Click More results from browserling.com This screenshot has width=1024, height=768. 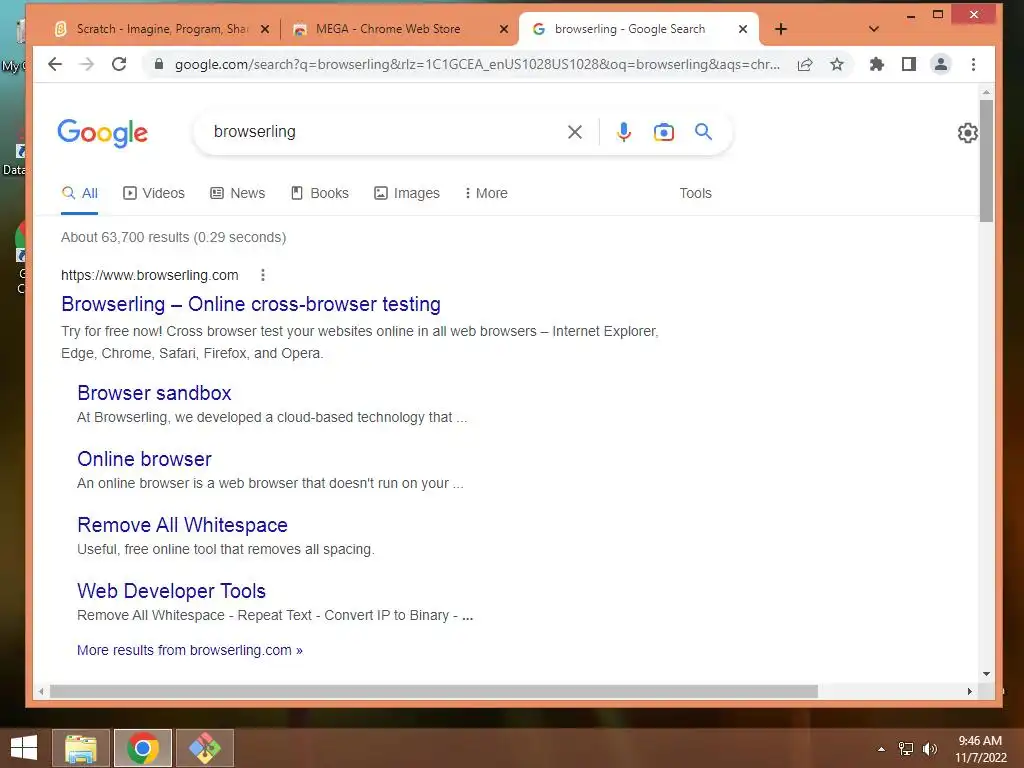pyautogui.click(x=189, y=650)
